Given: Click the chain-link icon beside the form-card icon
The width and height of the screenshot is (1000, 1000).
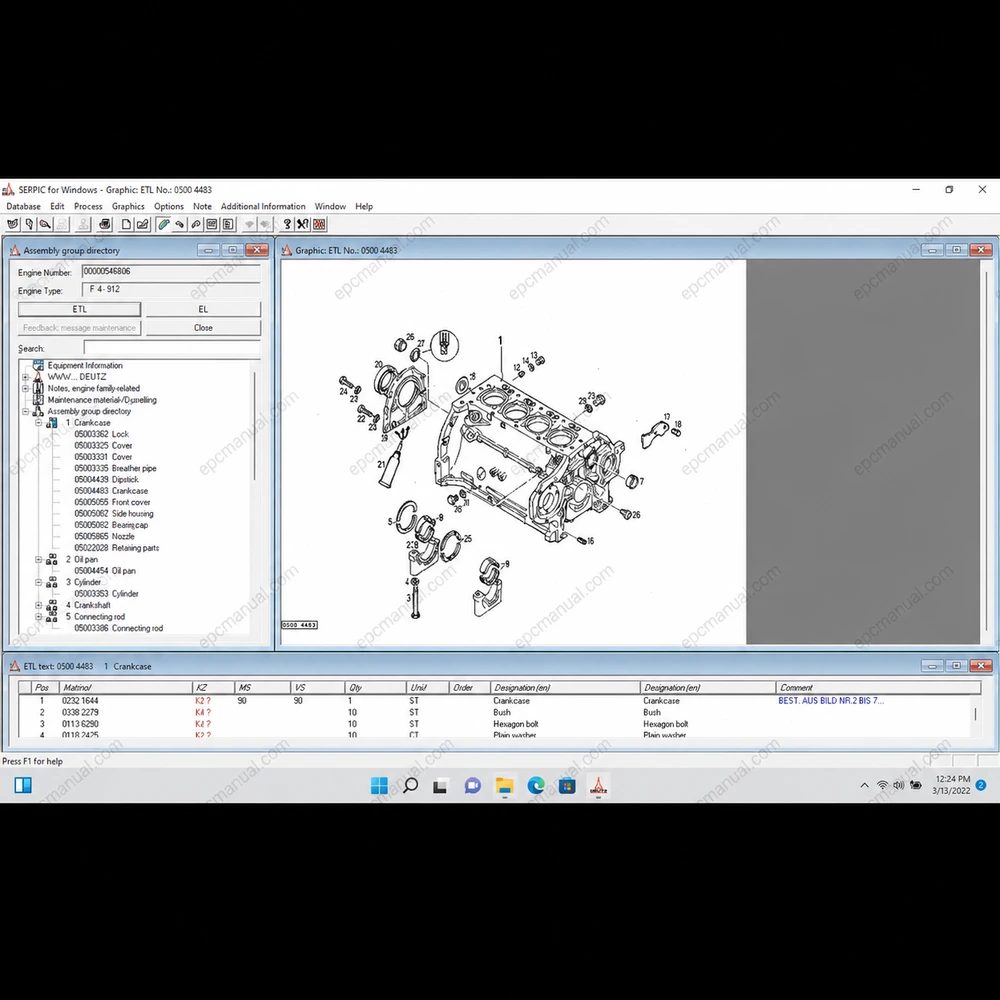Looking at the screenshot, I should tap(196, 224).
